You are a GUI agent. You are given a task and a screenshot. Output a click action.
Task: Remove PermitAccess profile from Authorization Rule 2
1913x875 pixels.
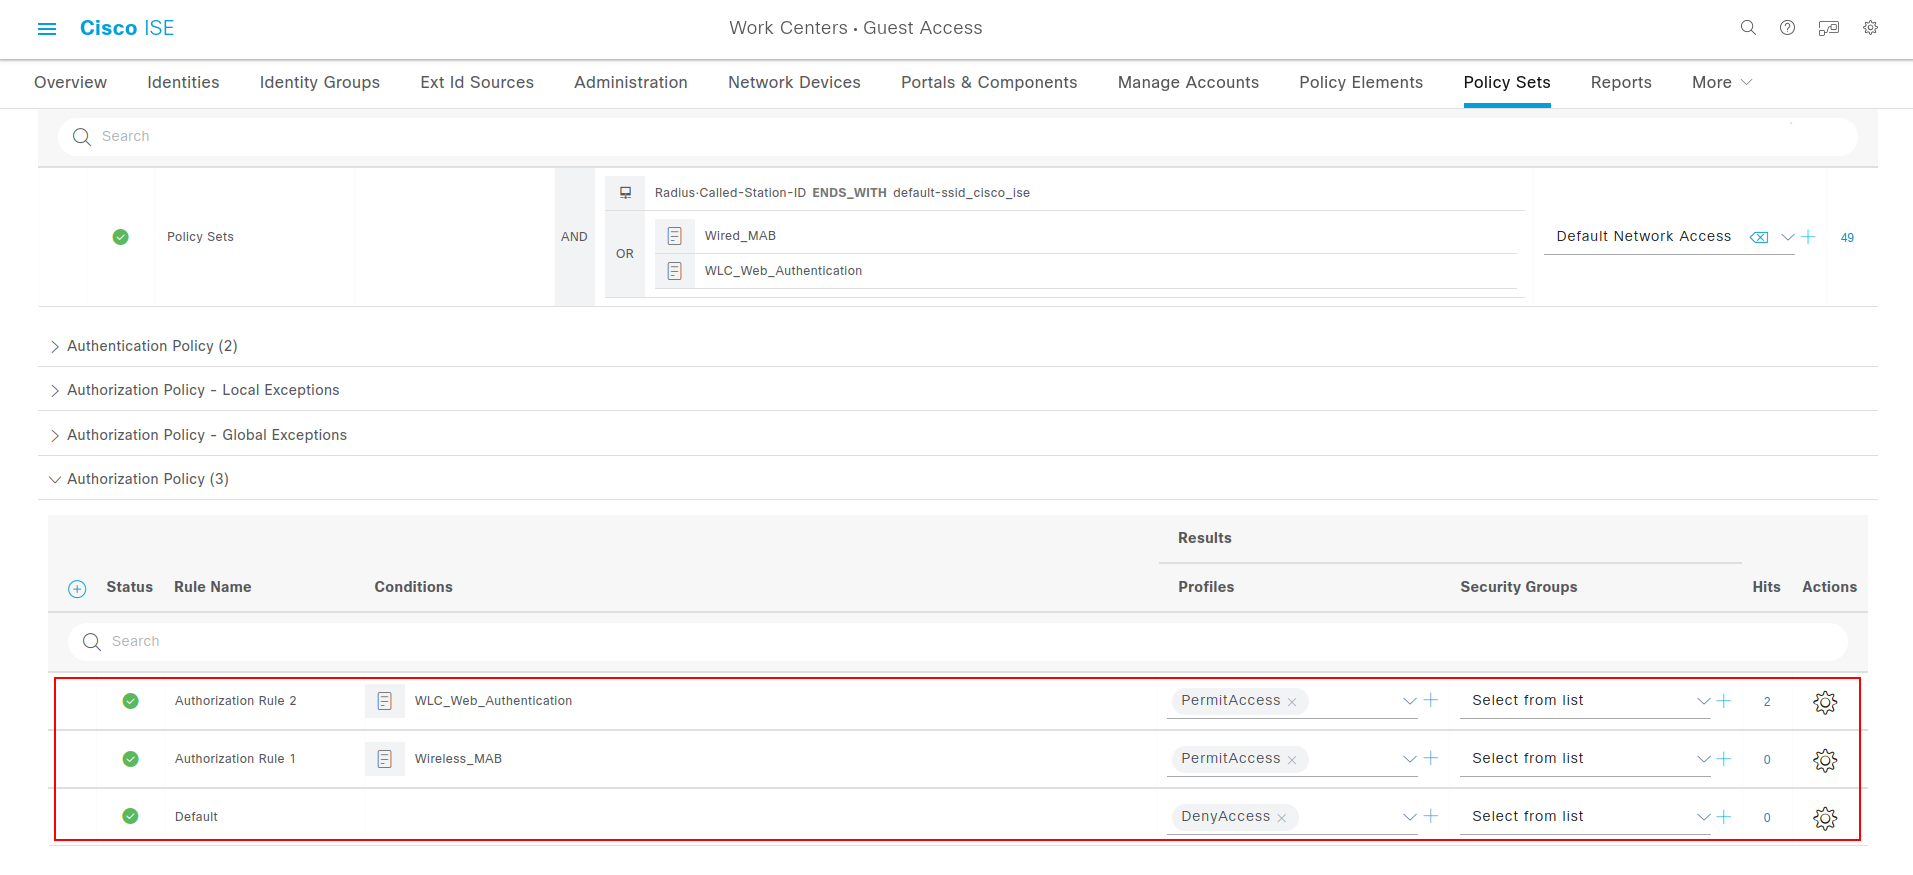[1292, 702]
